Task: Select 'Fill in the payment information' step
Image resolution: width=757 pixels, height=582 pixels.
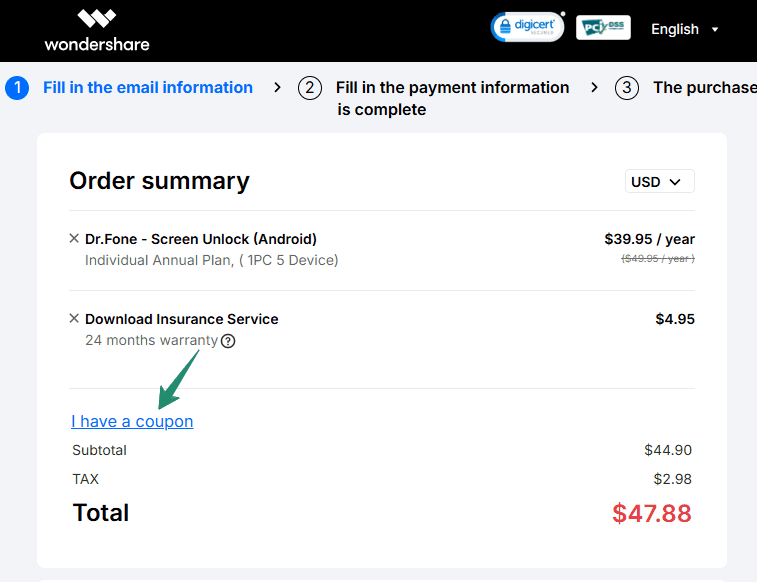Action: pos(452,88)
